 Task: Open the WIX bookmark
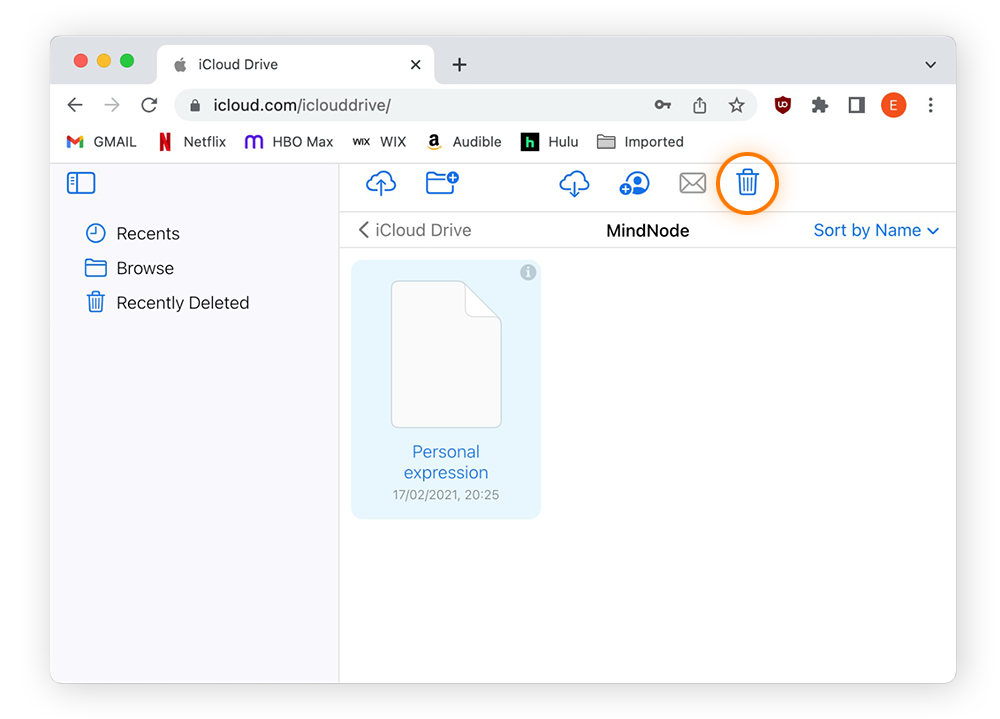pyautogui.click(x=379, y=142)
